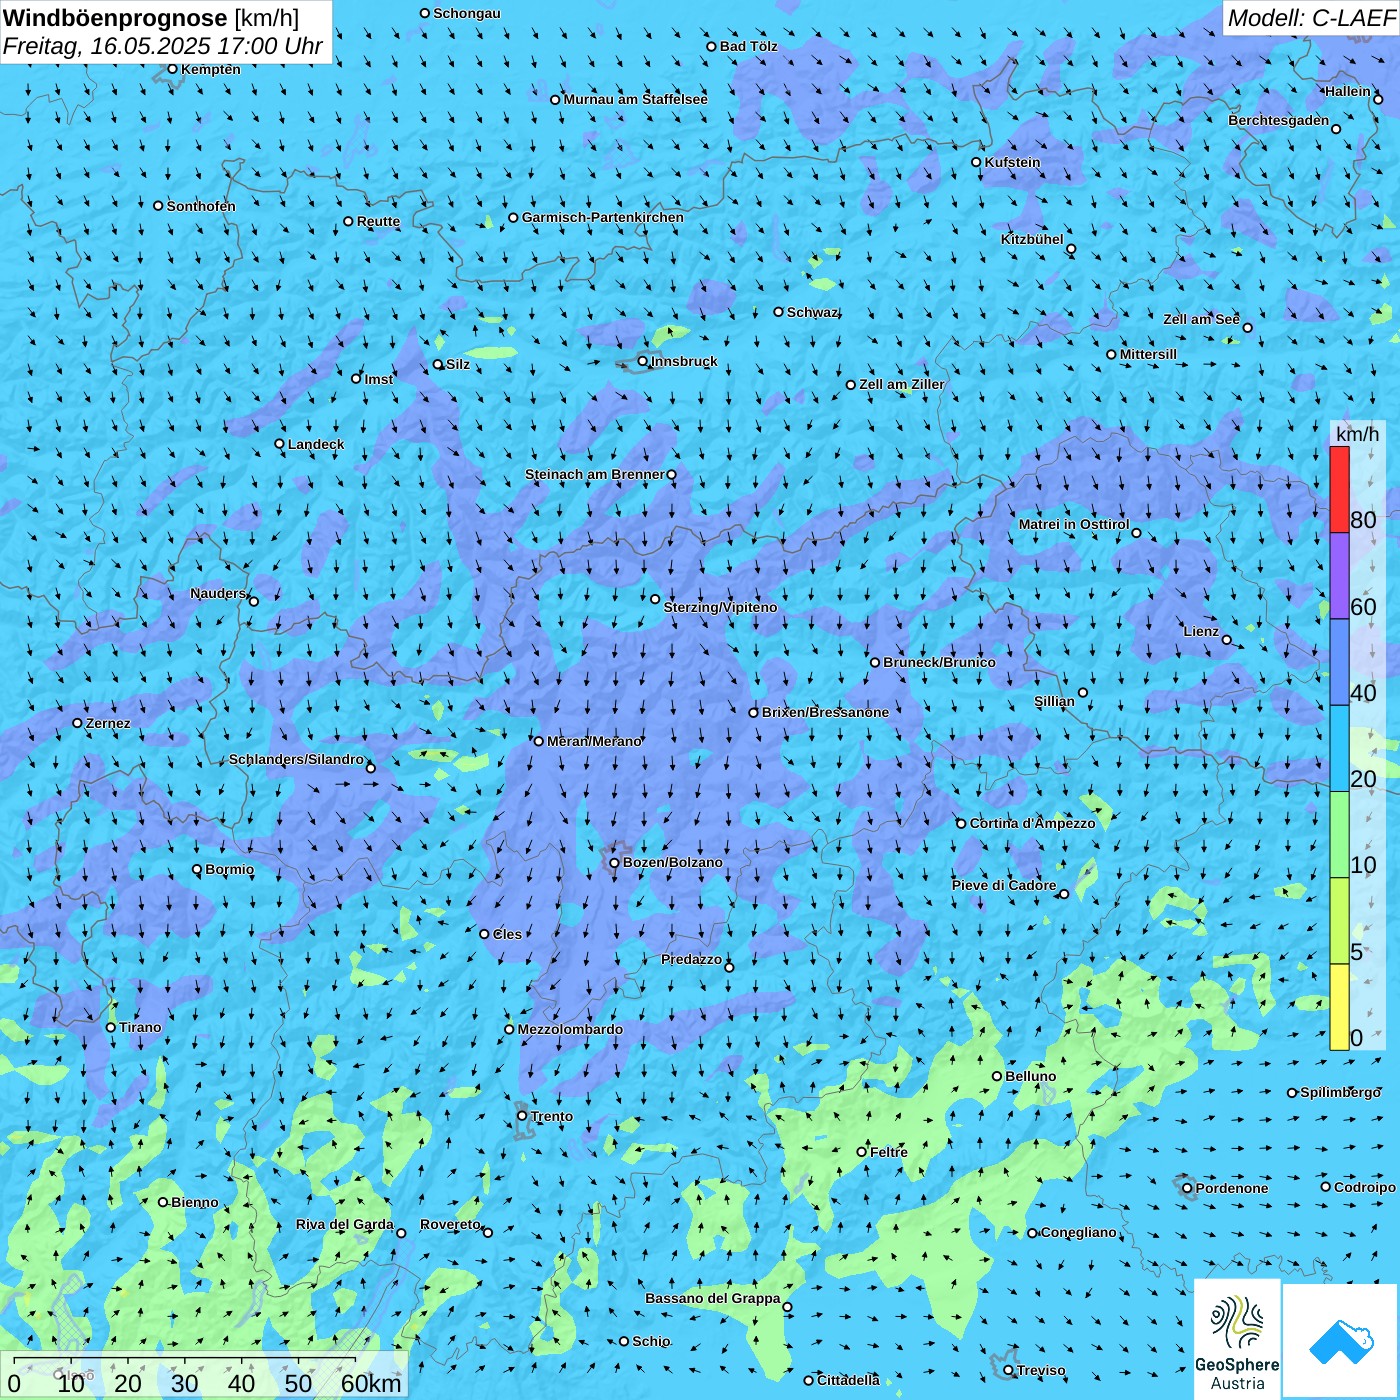Click the Bormio location dot

pyautogui.click(x=197, y=869)
